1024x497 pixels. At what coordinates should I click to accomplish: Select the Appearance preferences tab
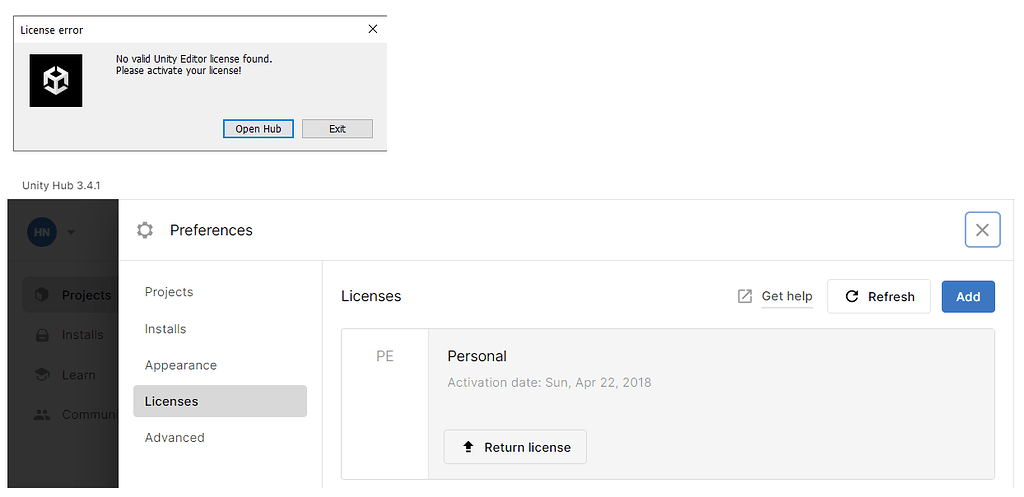click(x=181, y=365)
